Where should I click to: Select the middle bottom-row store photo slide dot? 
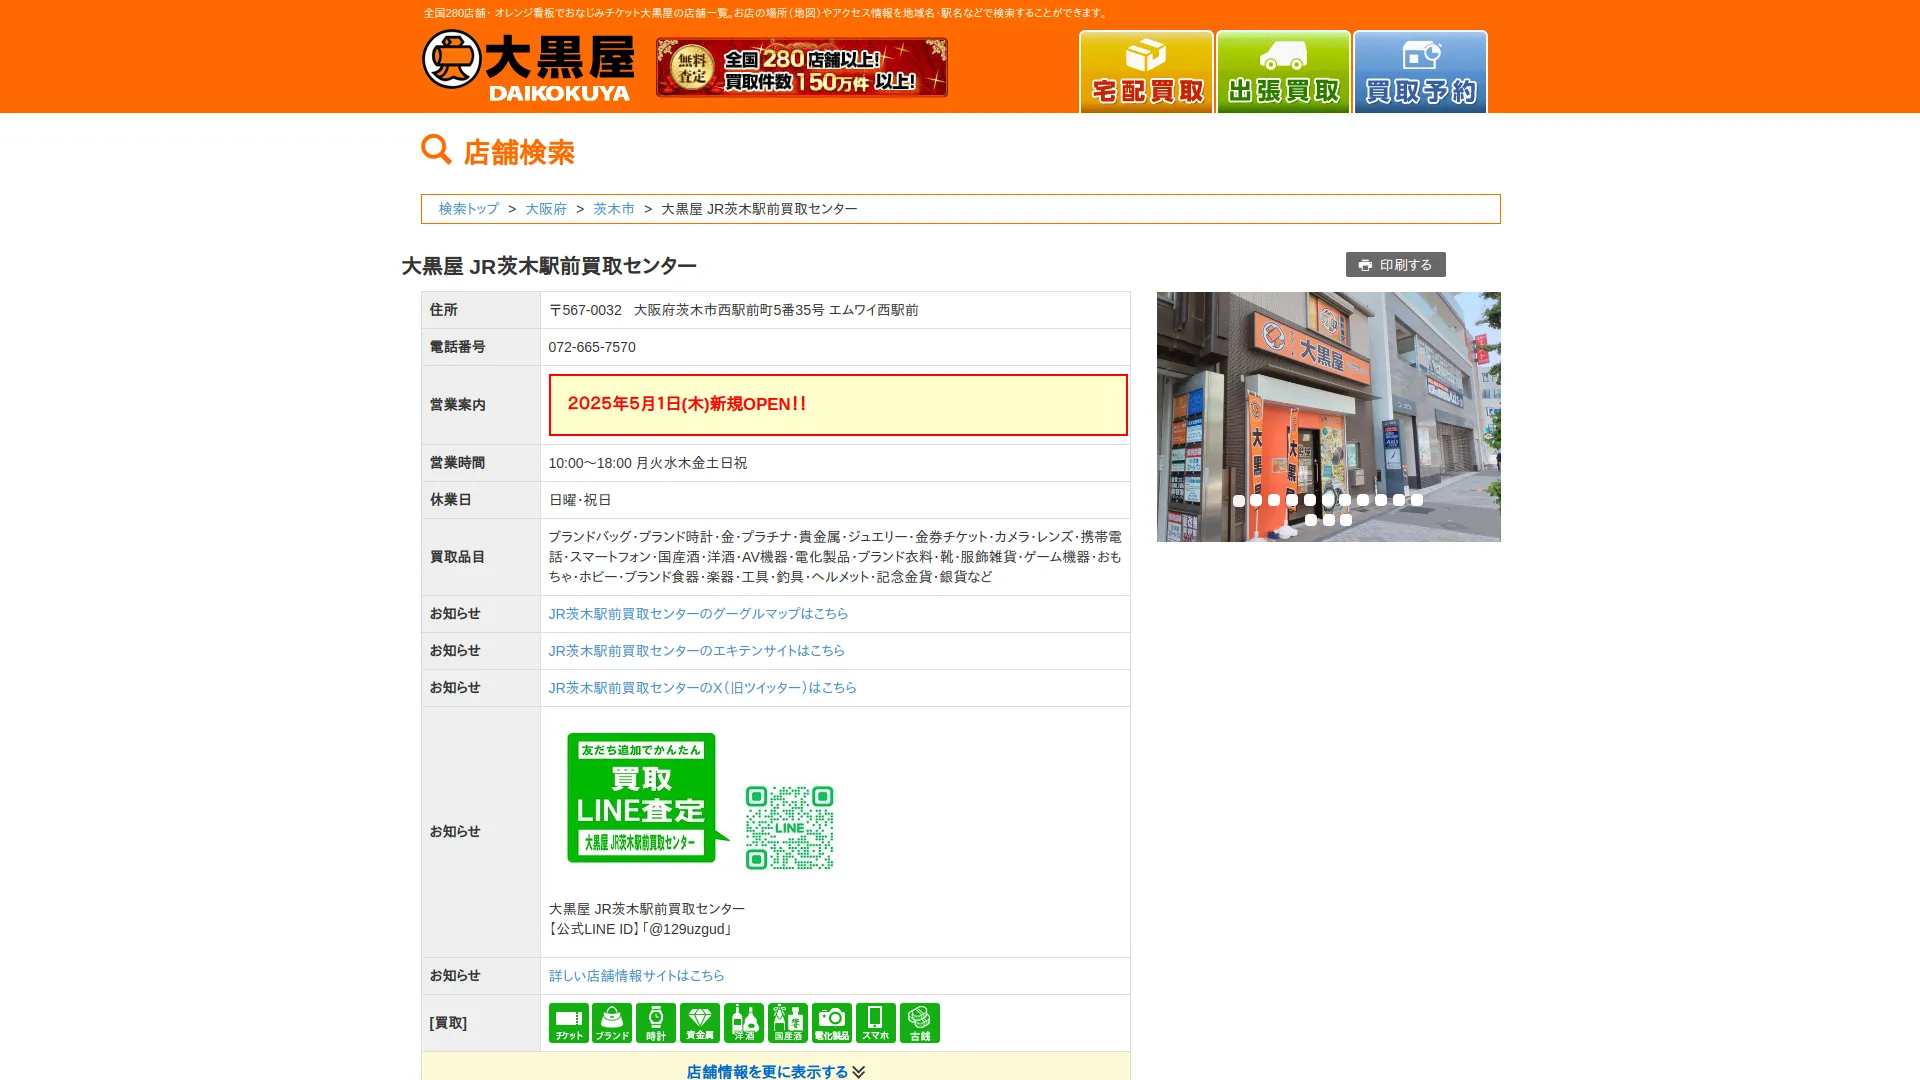pyautogui.click(x=1329, y=520)
